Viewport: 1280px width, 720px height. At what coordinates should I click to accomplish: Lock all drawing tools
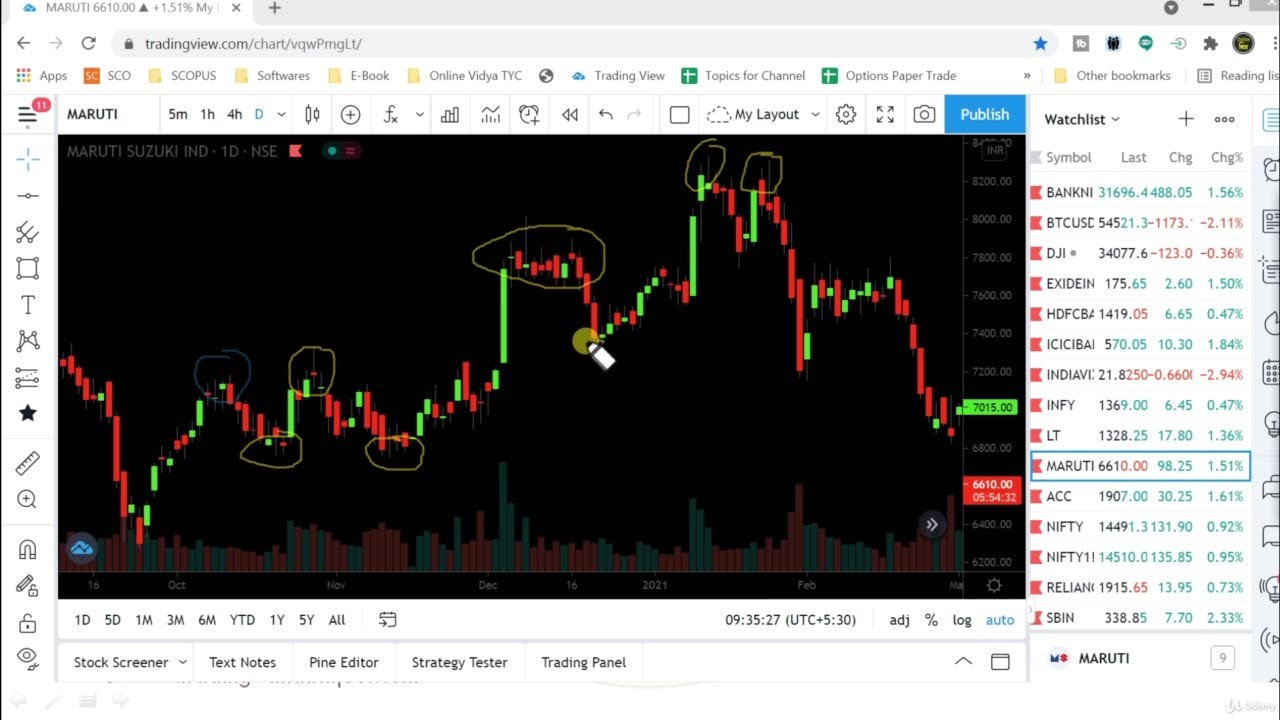pos(28,622)
